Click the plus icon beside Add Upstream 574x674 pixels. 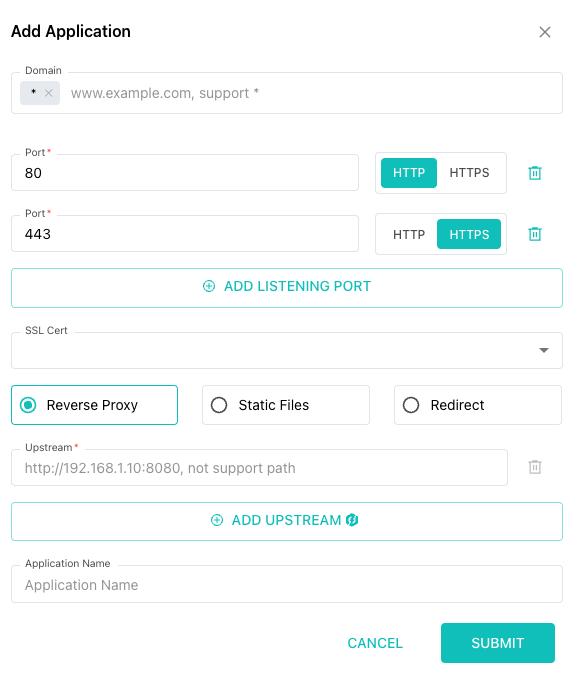click(217, 520)
